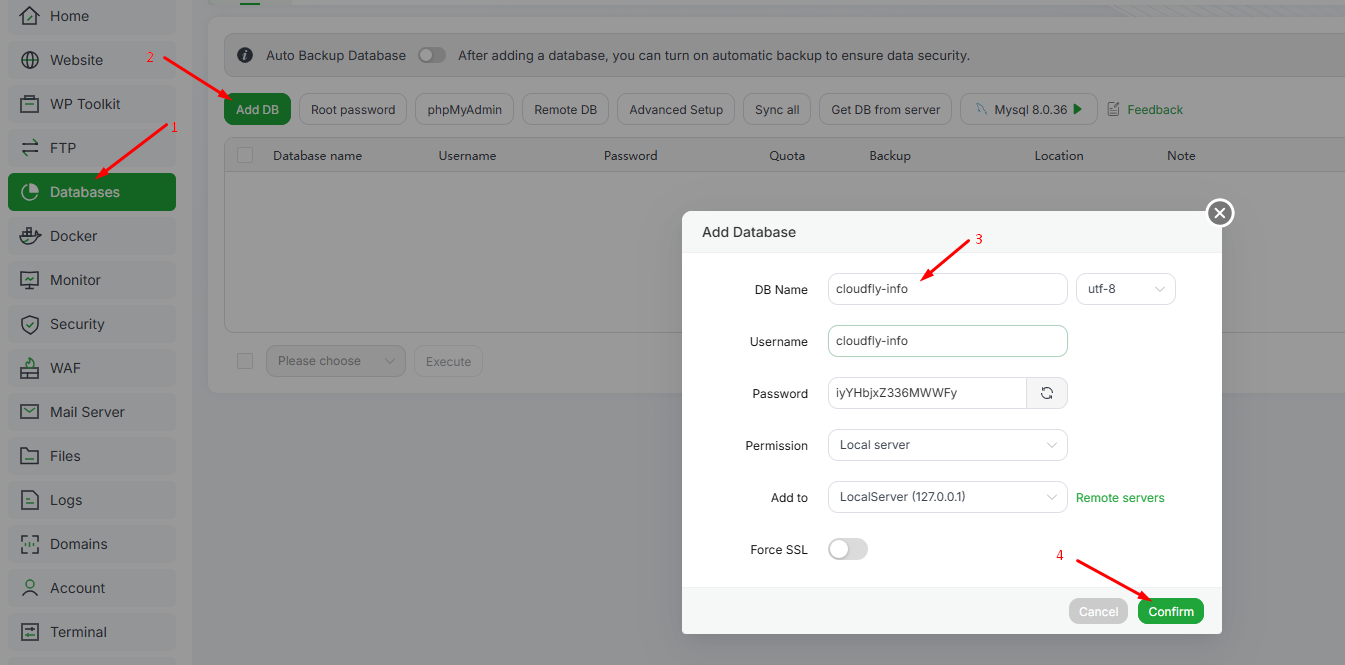Go to Files in the sidebar
This screenshot has width=1345, height=665.
[65, 456]
